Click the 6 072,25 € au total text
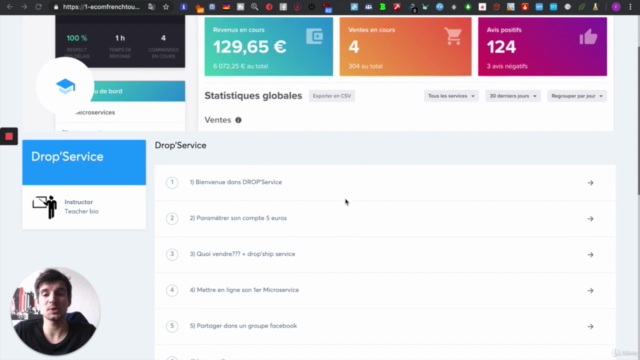 (x=240, y=66)
